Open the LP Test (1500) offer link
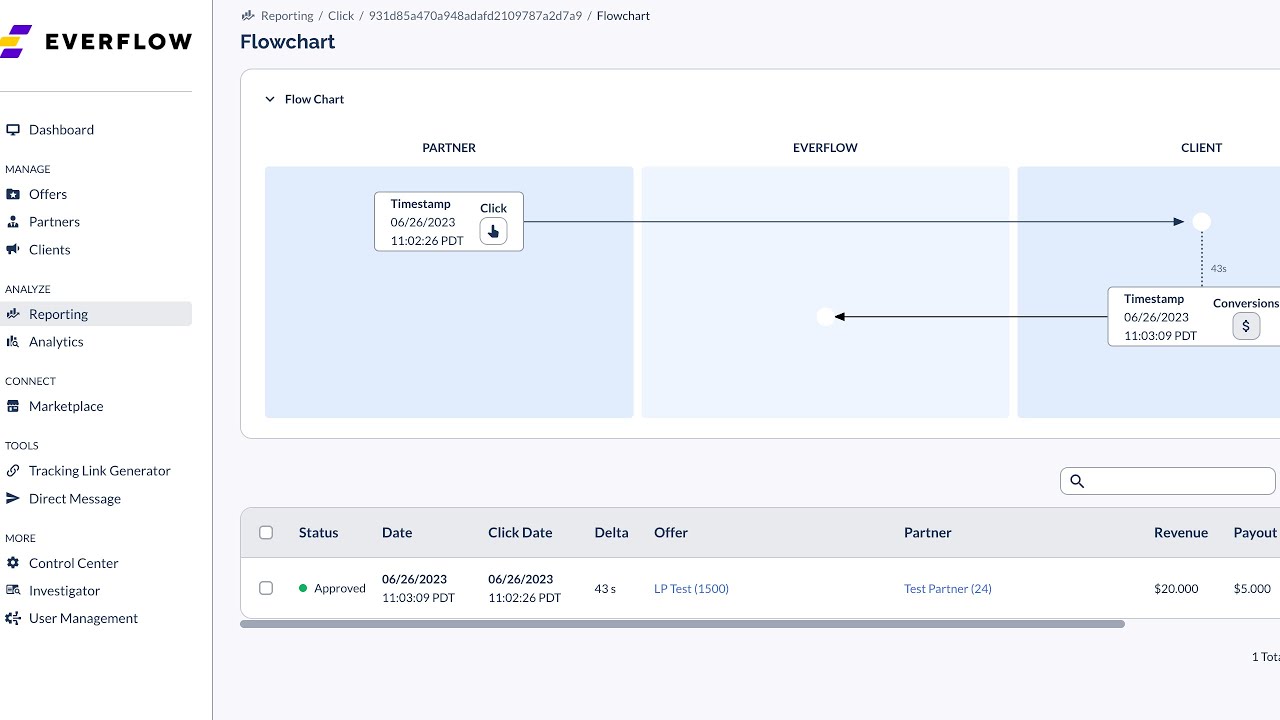 pyautogui.click(x=691, y=589)
